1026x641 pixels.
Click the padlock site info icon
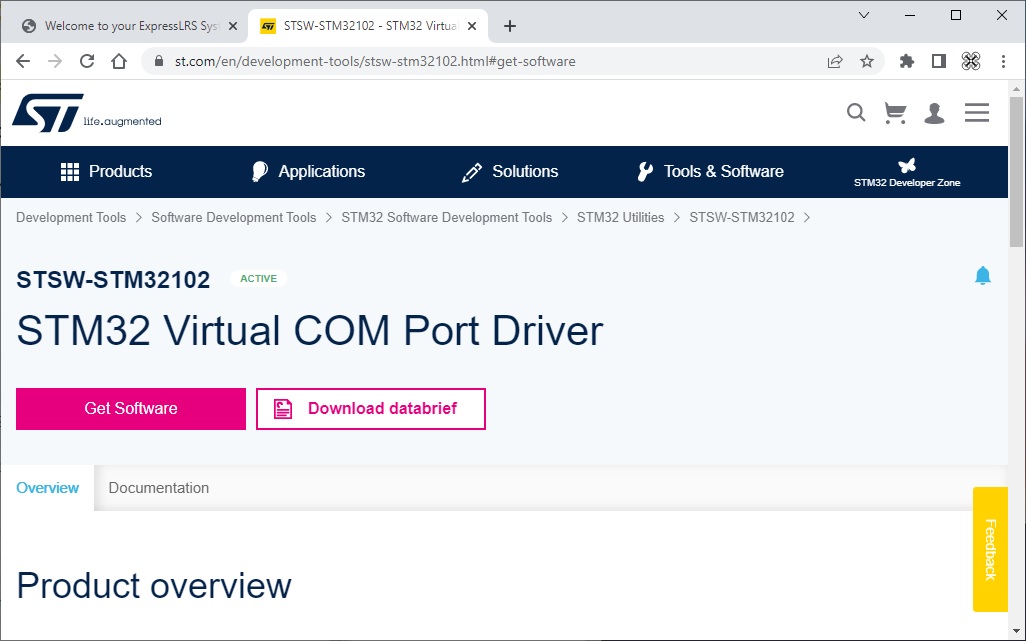click(x=158, y=61)
